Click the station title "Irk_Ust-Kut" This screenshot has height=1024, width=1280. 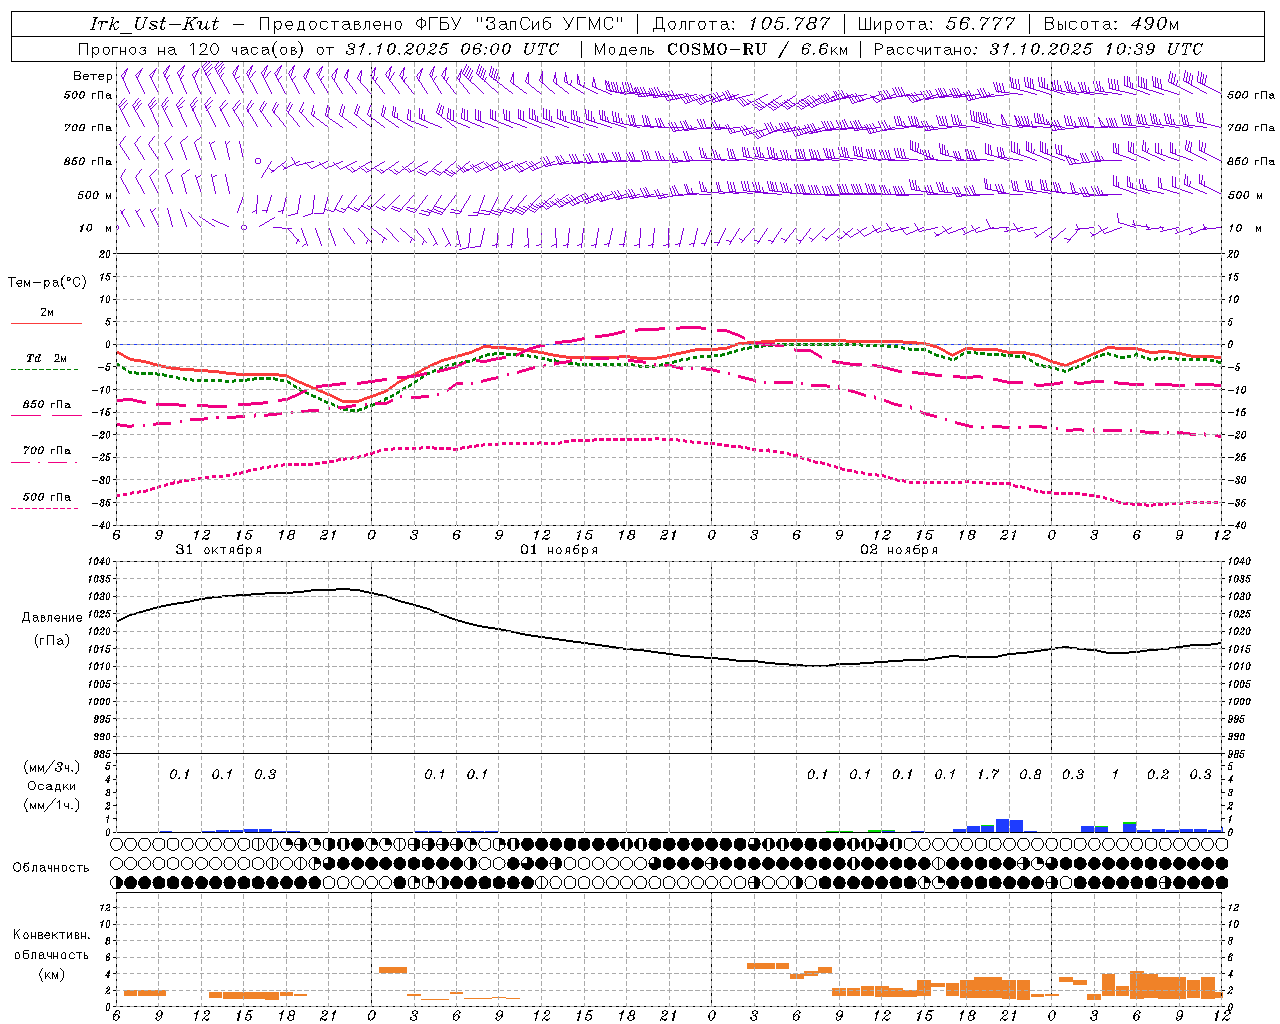click(154, 24)
